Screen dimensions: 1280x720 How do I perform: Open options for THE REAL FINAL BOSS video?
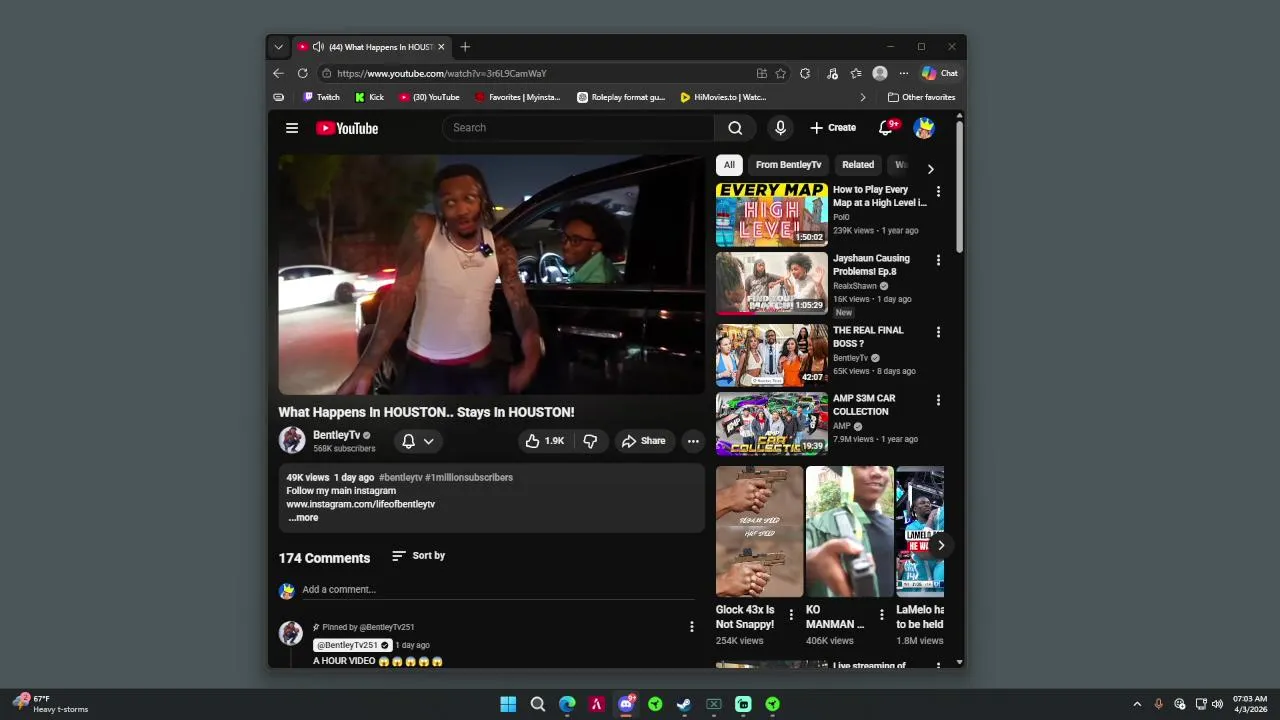(938, 332)
